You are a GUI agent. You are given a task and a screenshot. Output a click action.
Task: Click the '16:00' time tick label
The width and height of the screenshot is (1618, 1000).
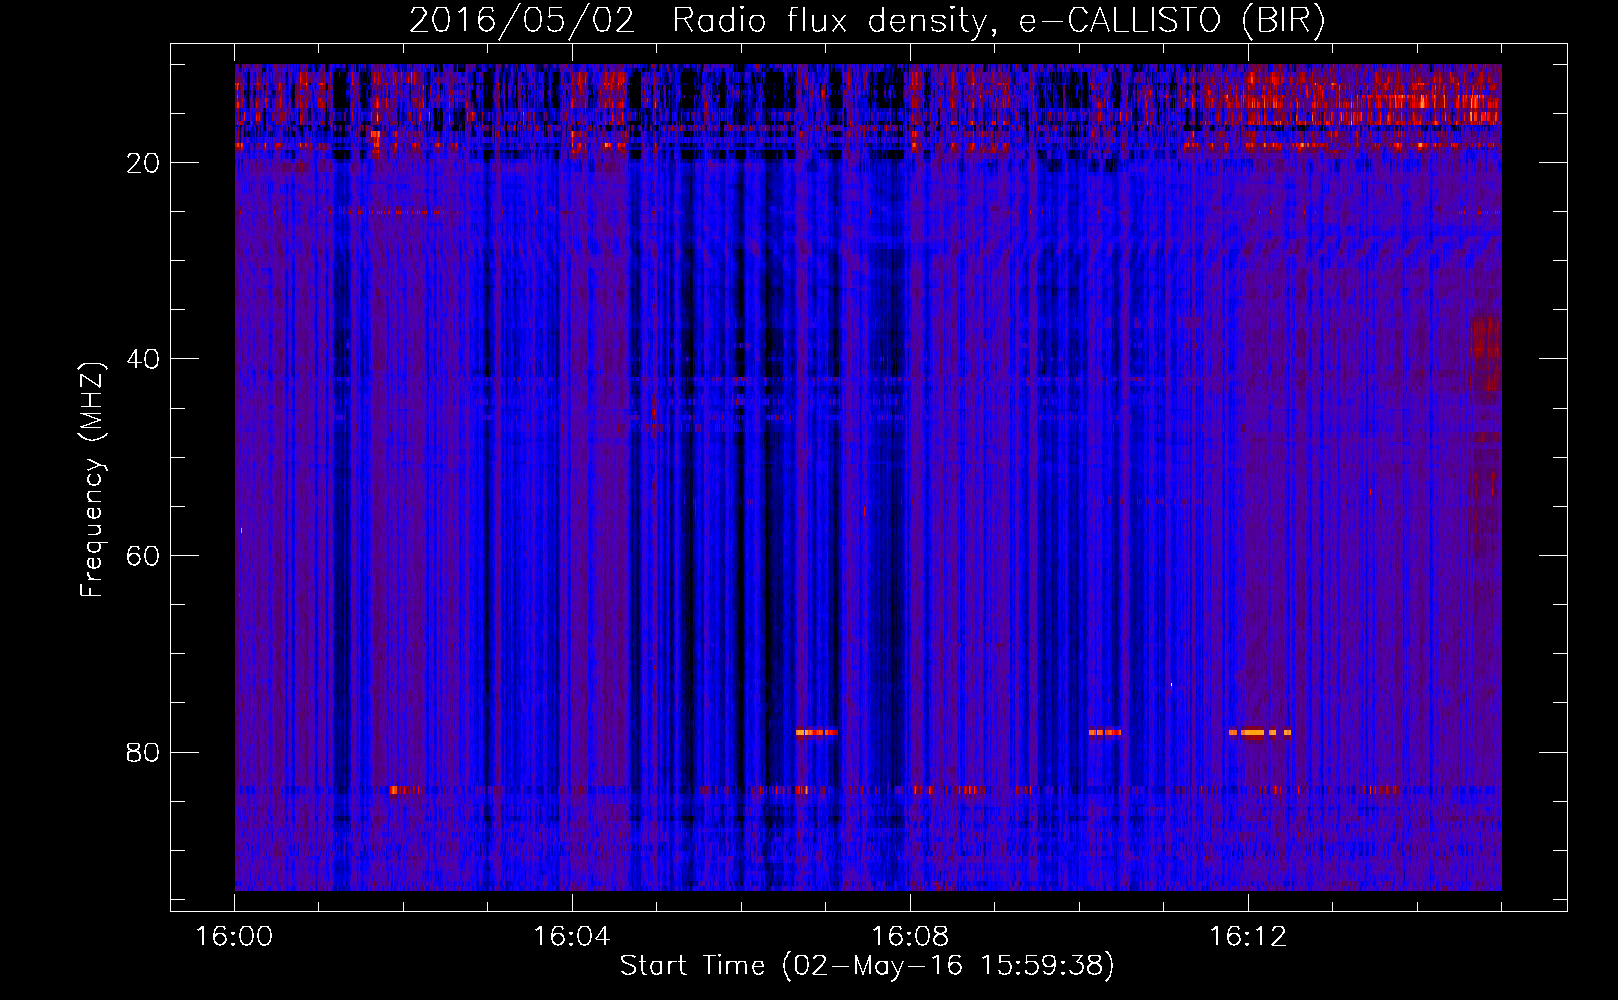[x=234, y=937]
